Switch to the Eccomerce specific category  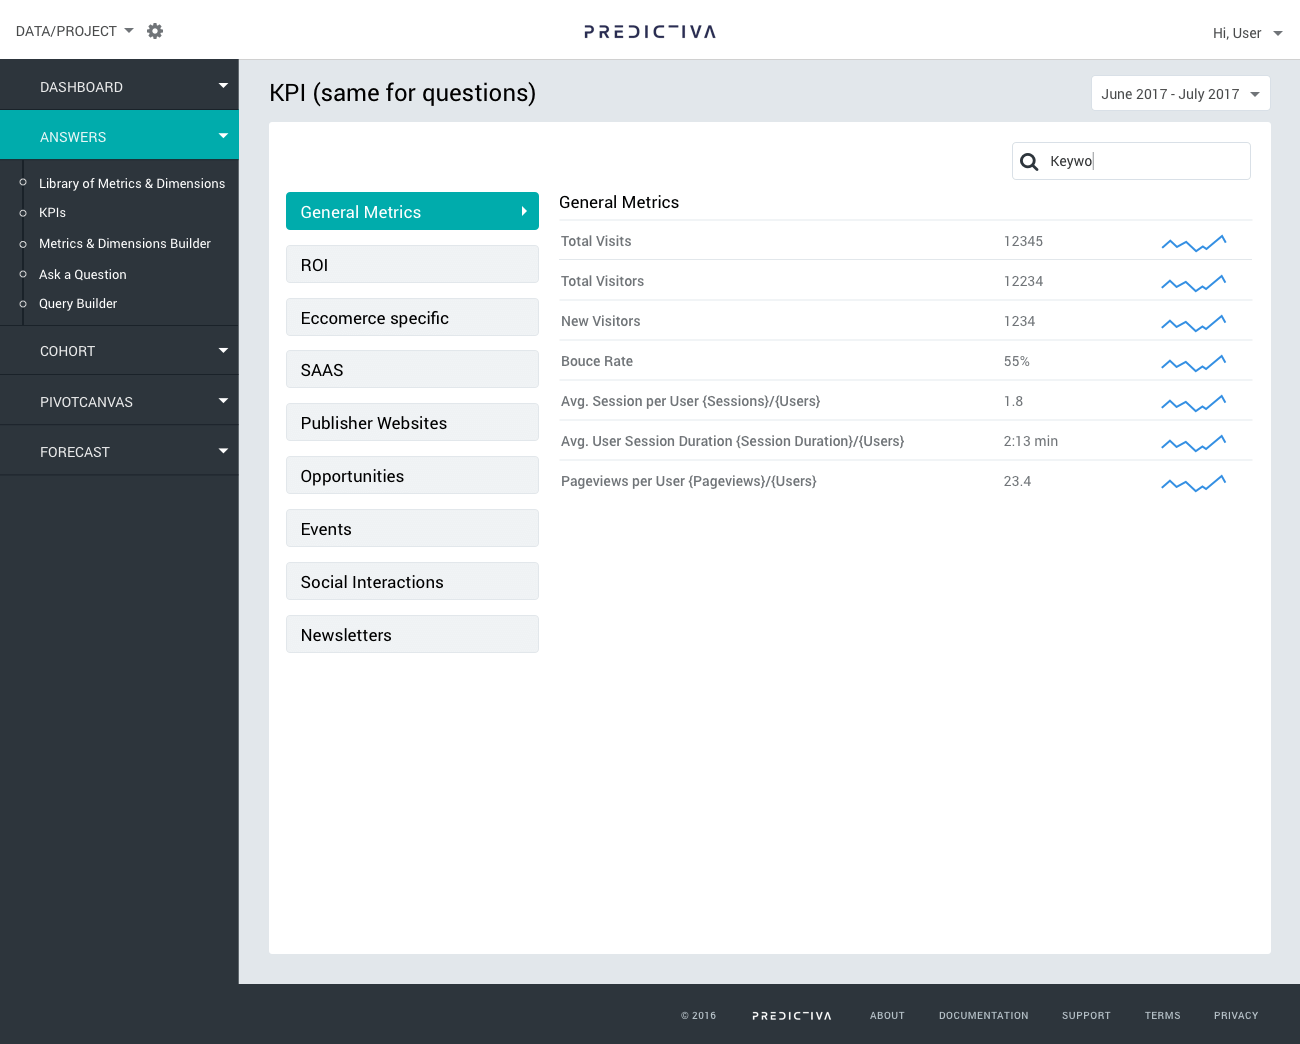coord(412,318)
